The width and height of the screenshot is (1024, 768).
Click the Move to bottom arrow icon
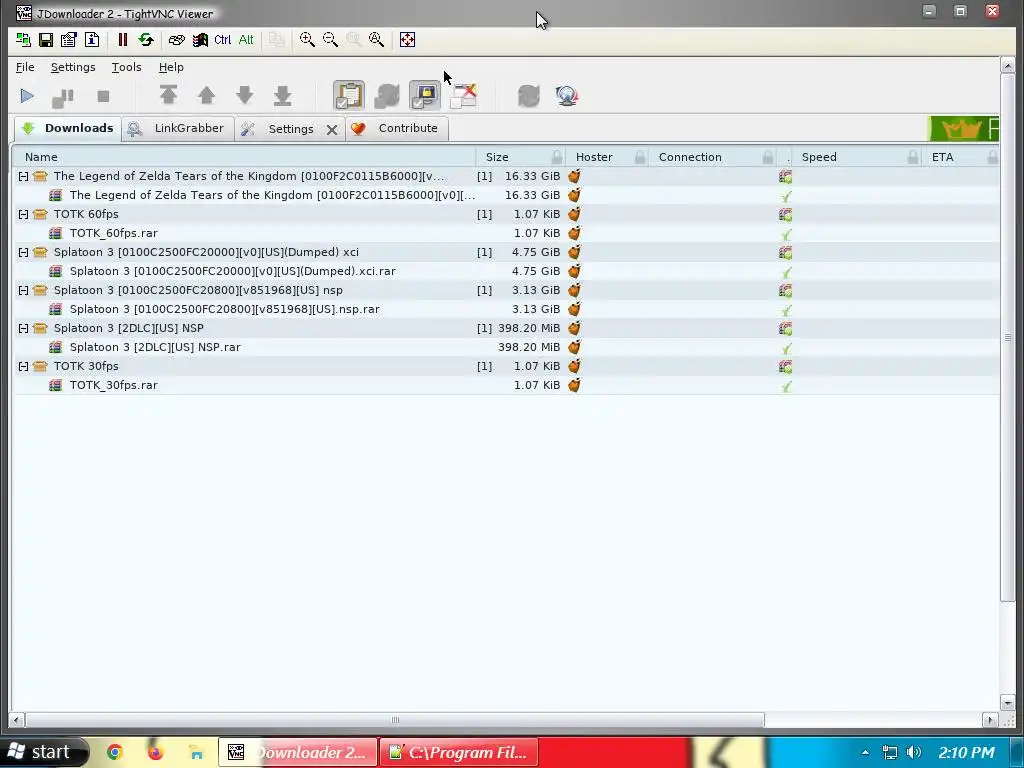tap(283, 95)
